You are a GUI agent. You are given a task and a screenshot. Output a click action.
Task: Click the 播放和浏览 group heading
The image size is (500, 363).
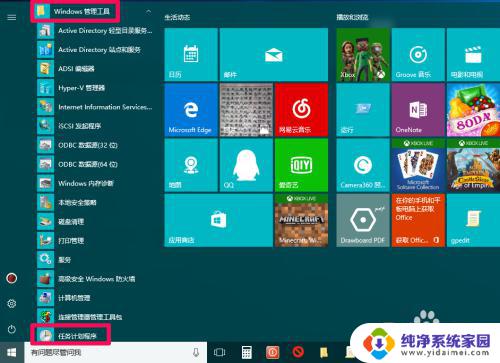[x=352, y=17]
